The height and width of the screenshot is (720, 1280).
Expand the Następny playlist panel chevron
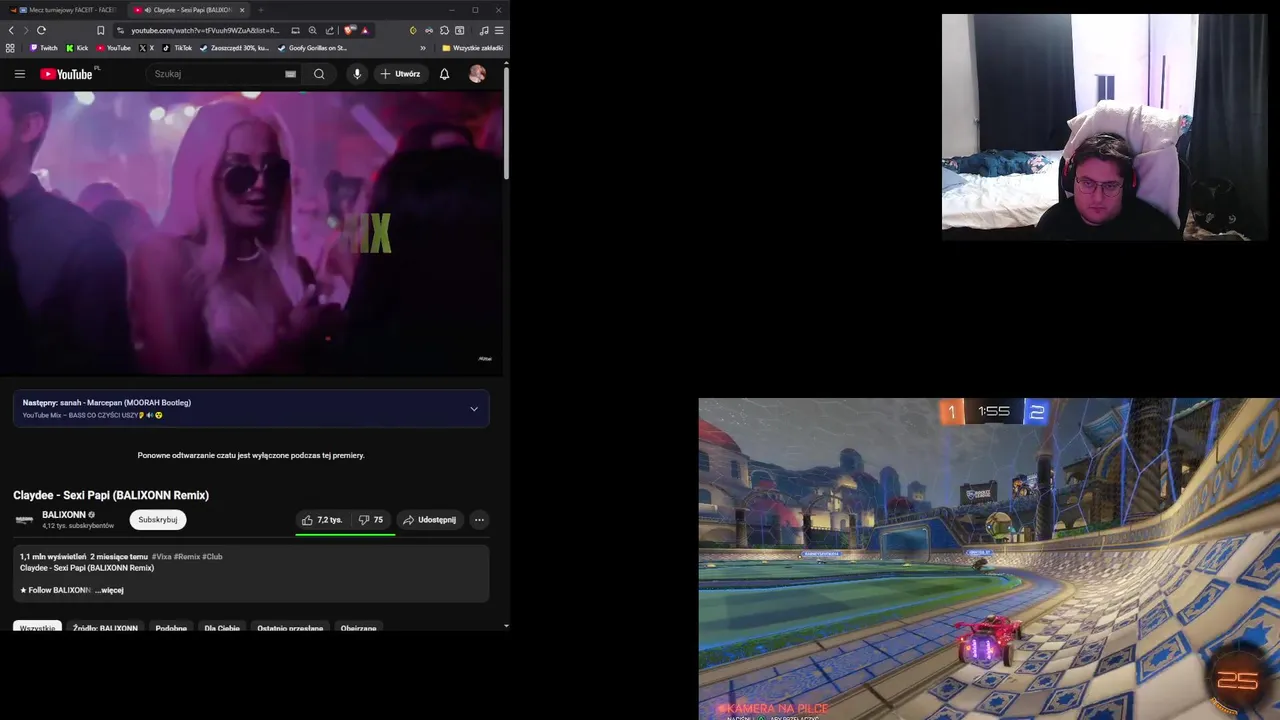click(474, 408)
